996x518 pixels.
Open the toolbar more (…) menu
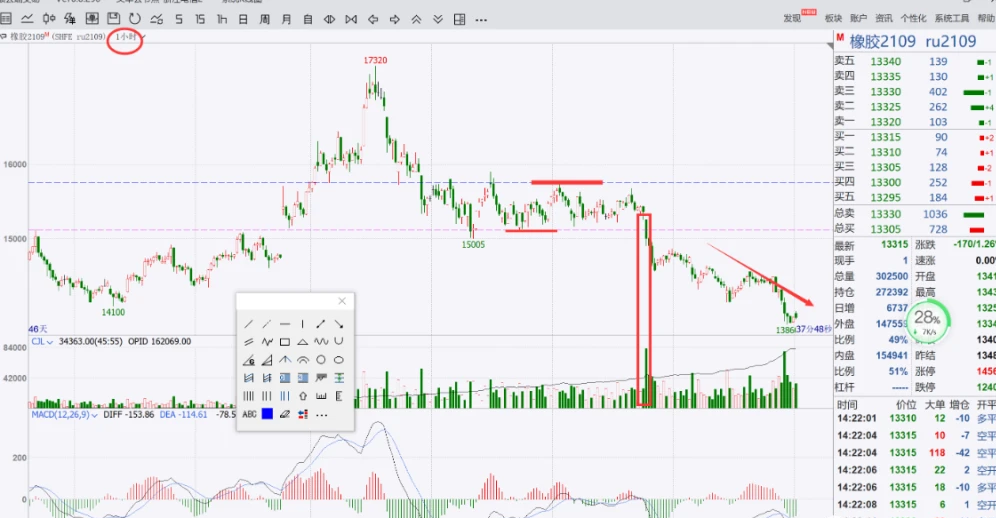(x=481, y=20)
